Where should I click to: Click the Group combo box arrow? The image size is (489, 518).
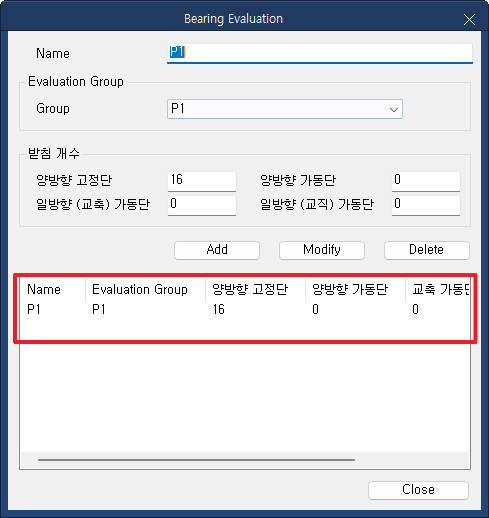[x=394, y=109]
